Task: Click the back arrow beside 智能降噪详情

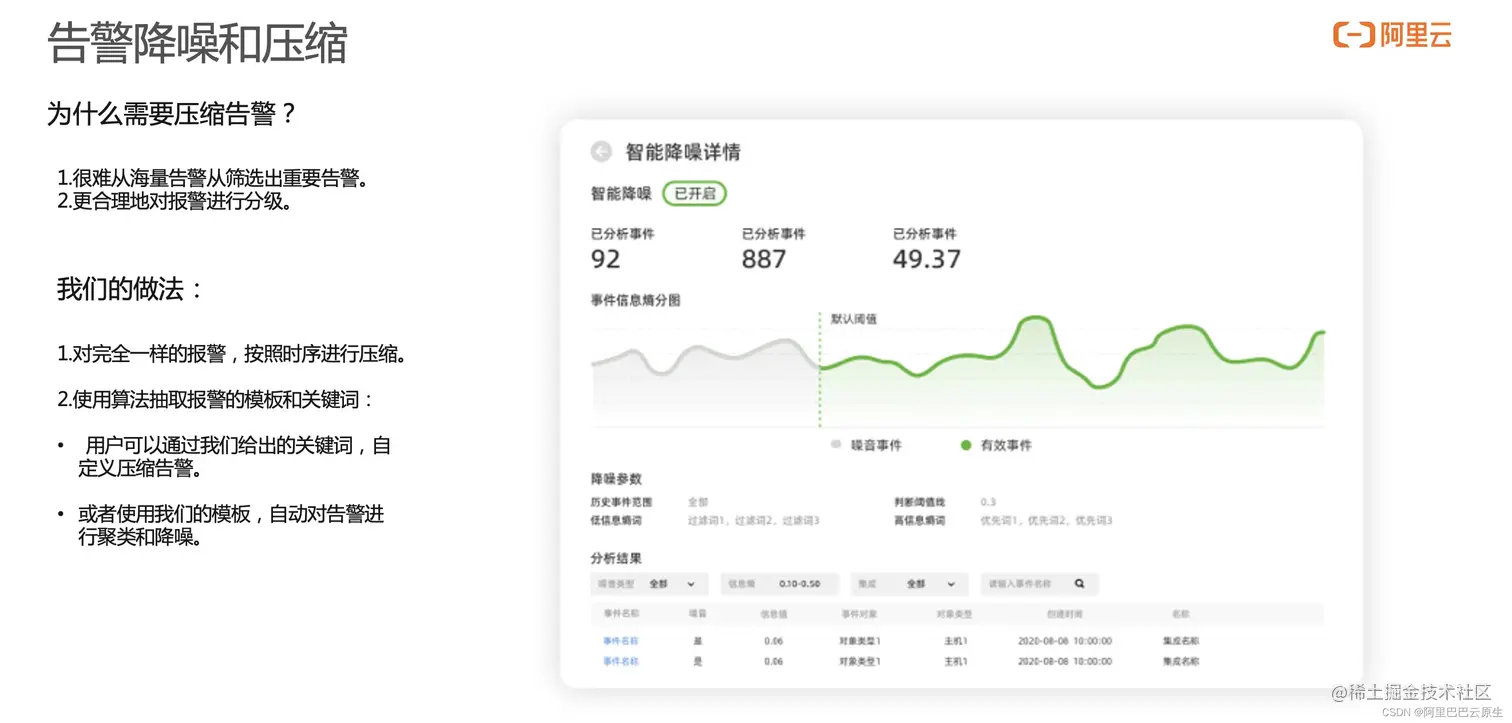Action: tap(601, 151)
